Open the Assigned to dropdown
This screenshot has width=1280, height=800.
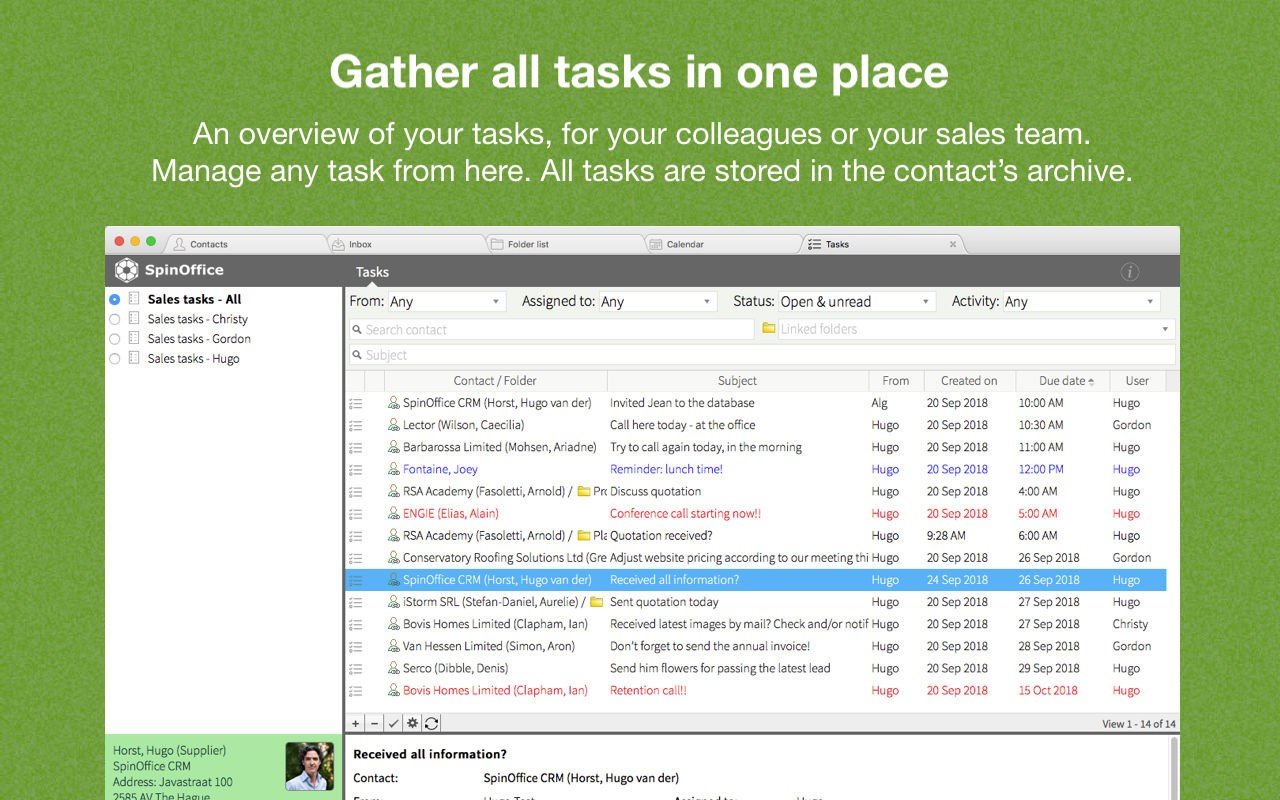pyautogui.click(x=657, y=301)
